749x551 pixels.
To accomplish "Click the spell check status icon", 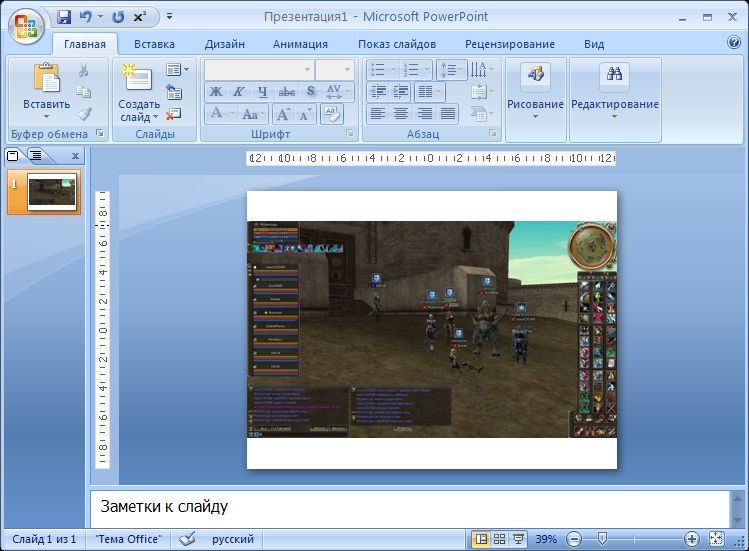I will pyautogui.click(x=187, y=539).
